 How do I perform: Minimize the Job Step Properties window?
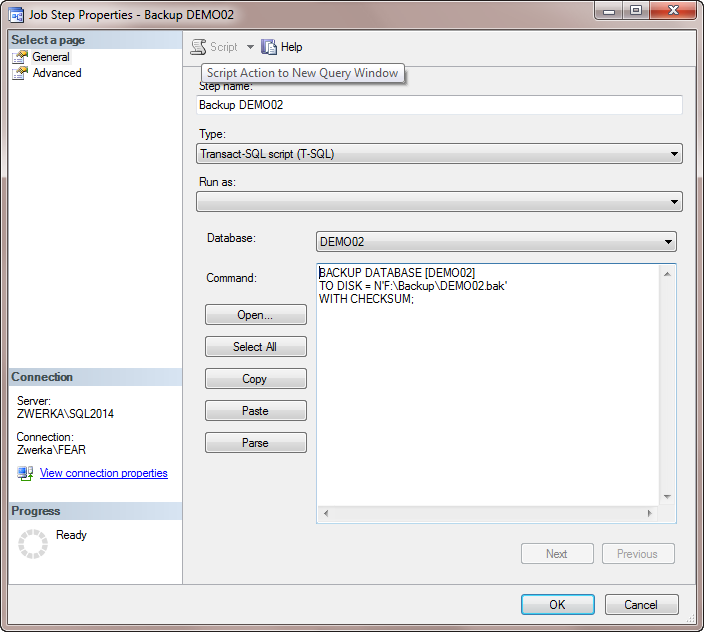tap(609, 10)
